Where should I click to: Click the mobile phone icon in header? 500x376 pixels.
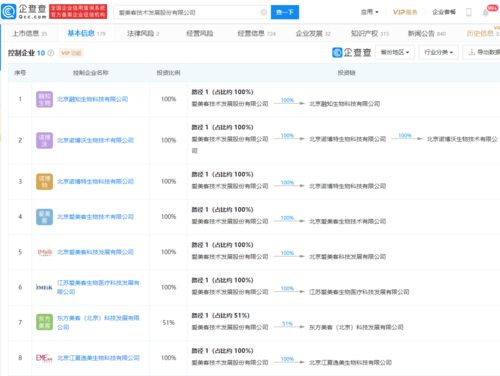pyautogui.click(x=469, y=12)
